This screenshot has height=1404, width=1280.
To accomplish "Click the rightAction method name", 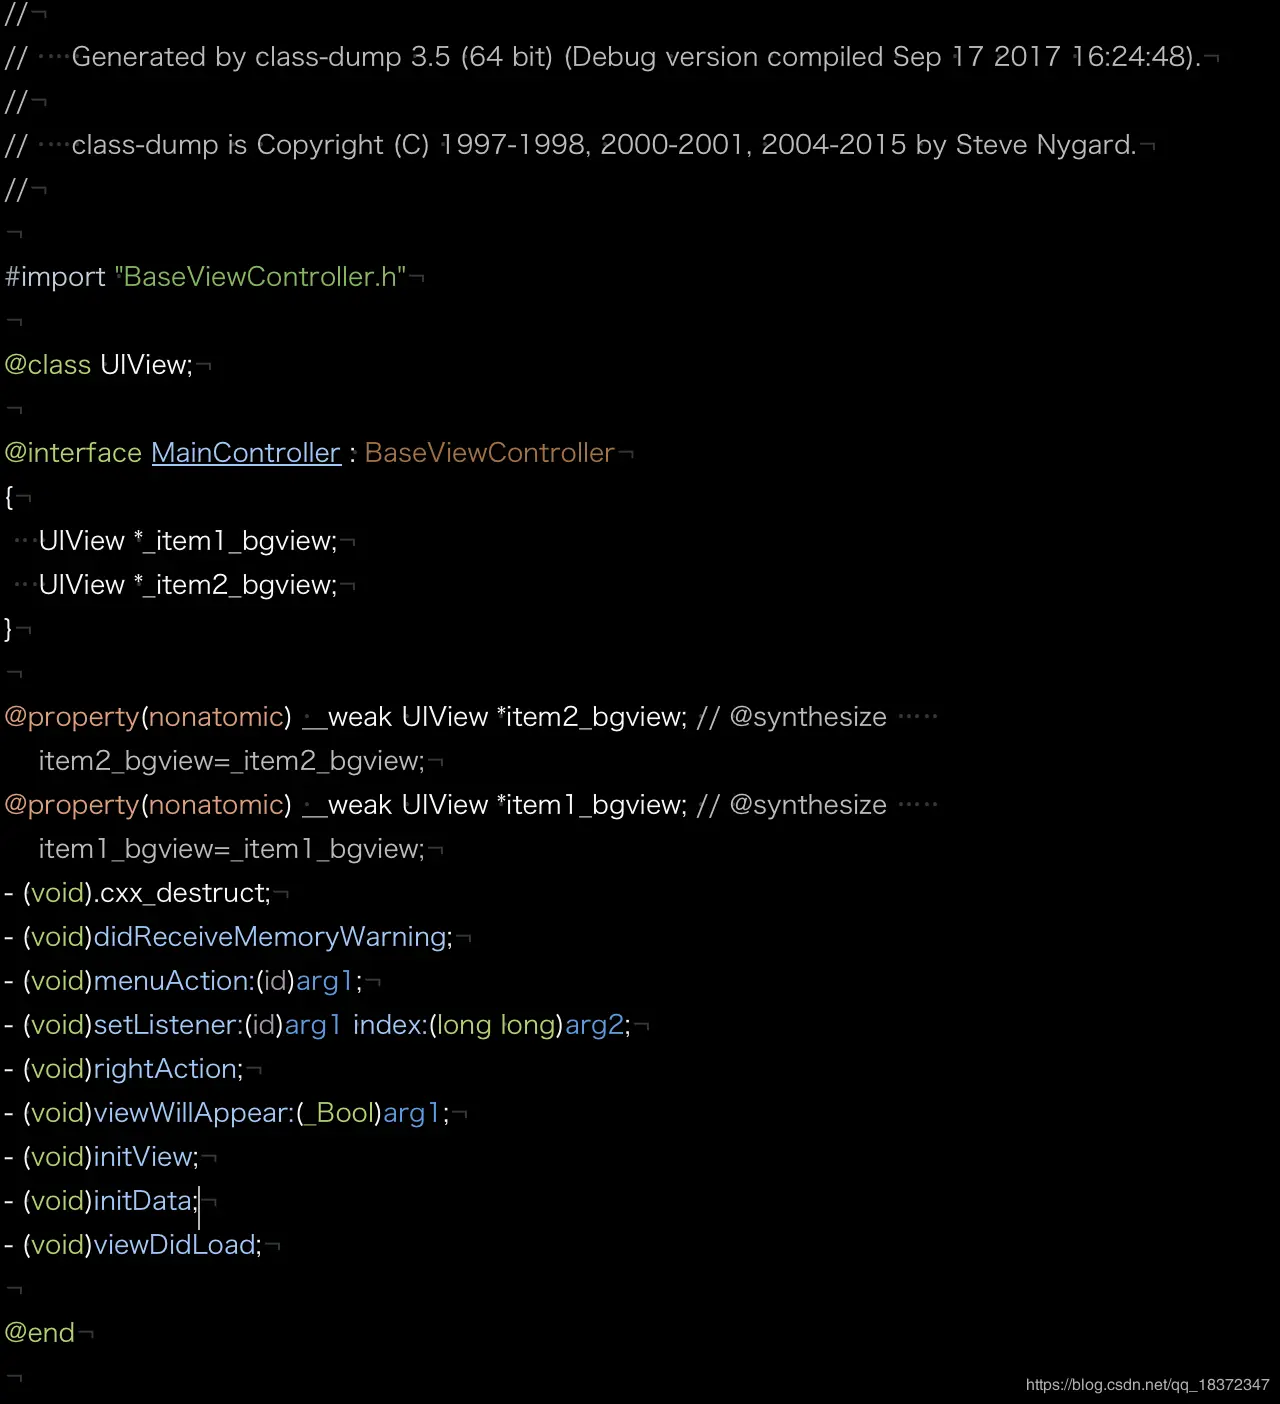I will (165, 1069).
